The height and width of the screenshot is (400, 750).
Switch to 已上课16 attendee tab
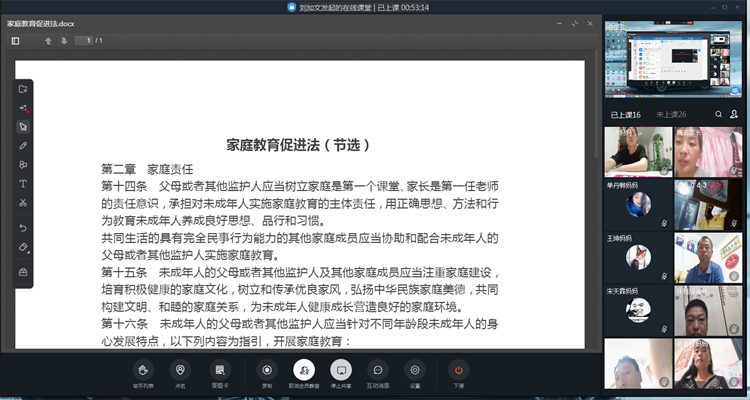pyautogui.click(x=626, y=115)
